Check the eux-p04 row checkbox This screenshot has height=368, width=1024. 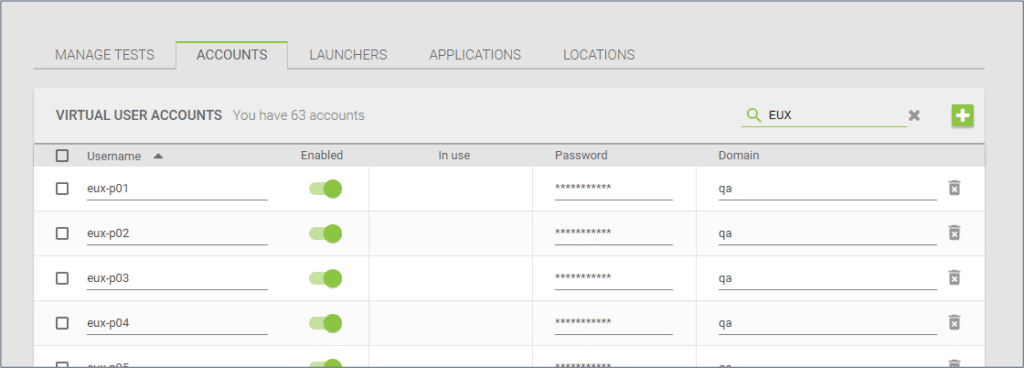coord(62,323)
